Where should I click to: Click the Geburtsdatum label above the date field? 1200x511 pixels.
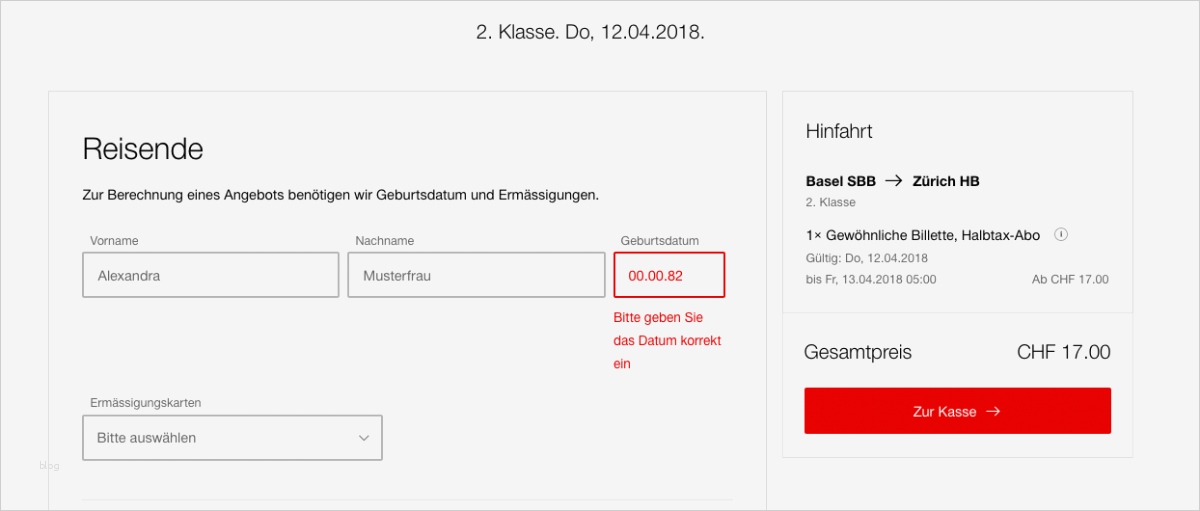[659, 241]
